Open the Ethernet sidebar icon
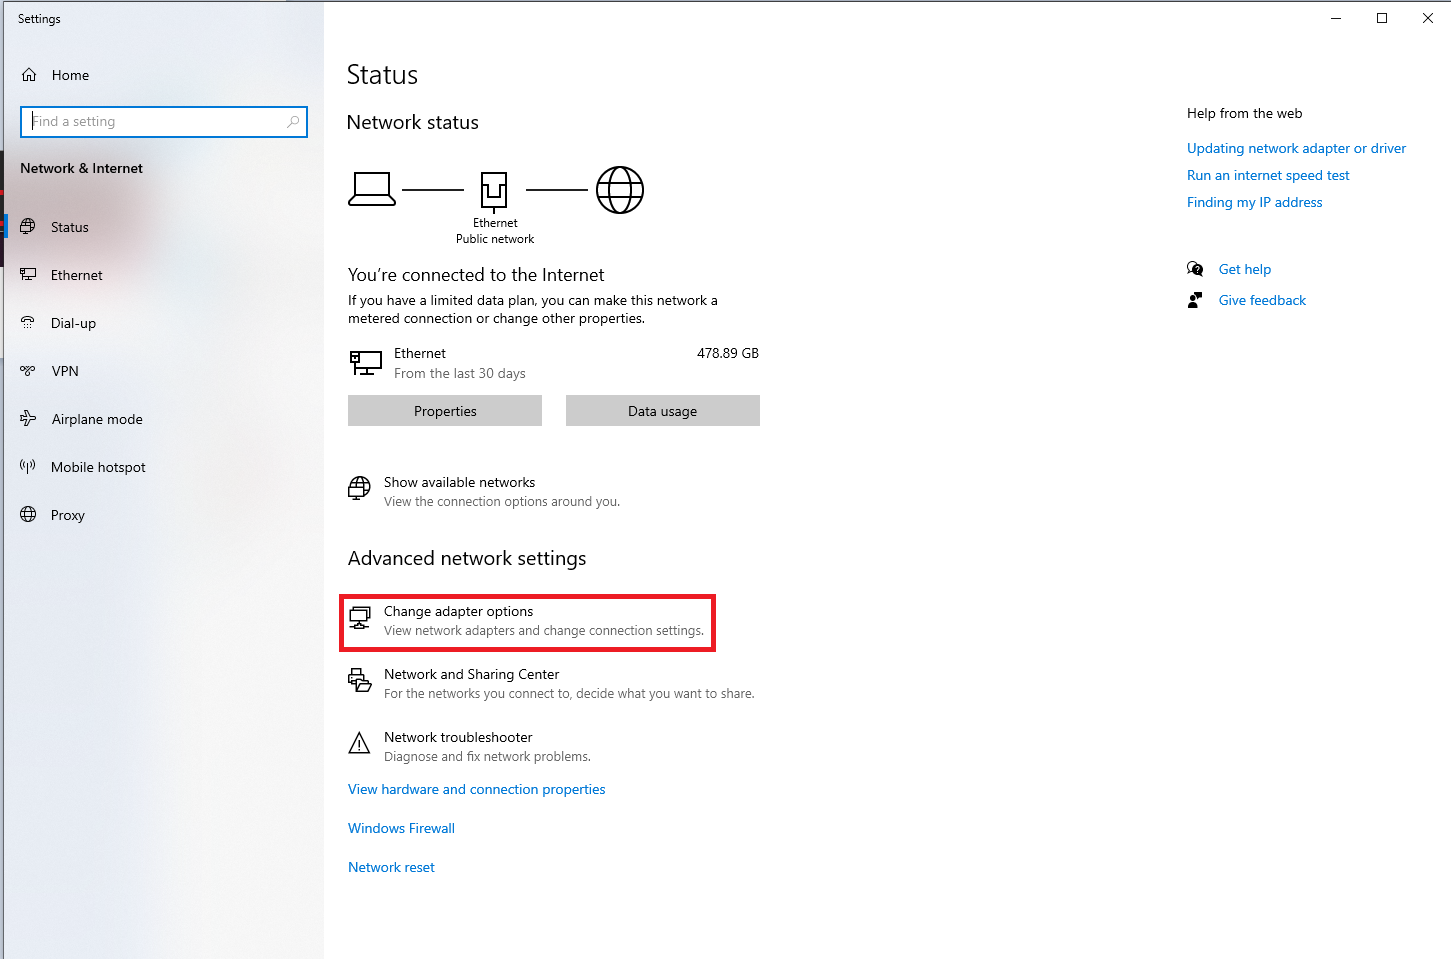 [x=28, y=275]
